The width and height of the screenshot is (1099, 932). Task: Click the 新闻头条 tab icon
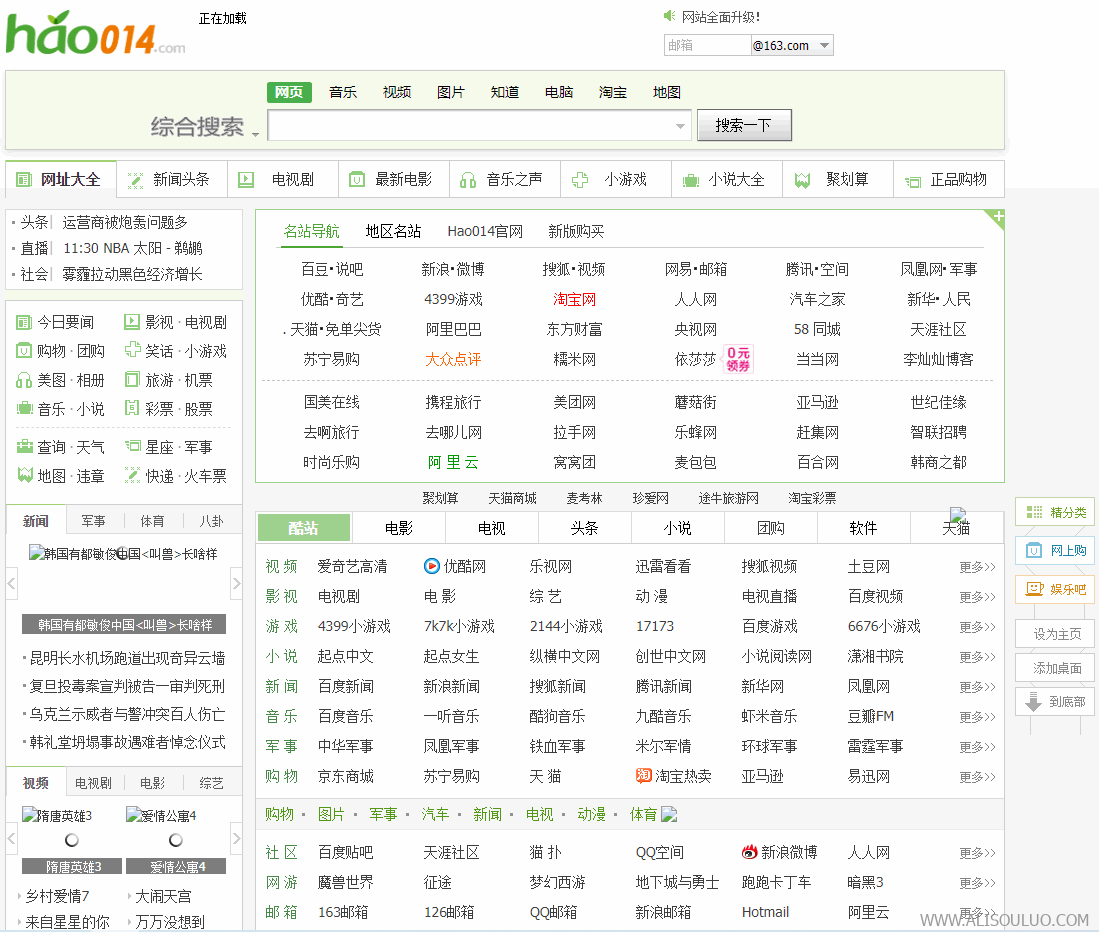coord(135,180)
